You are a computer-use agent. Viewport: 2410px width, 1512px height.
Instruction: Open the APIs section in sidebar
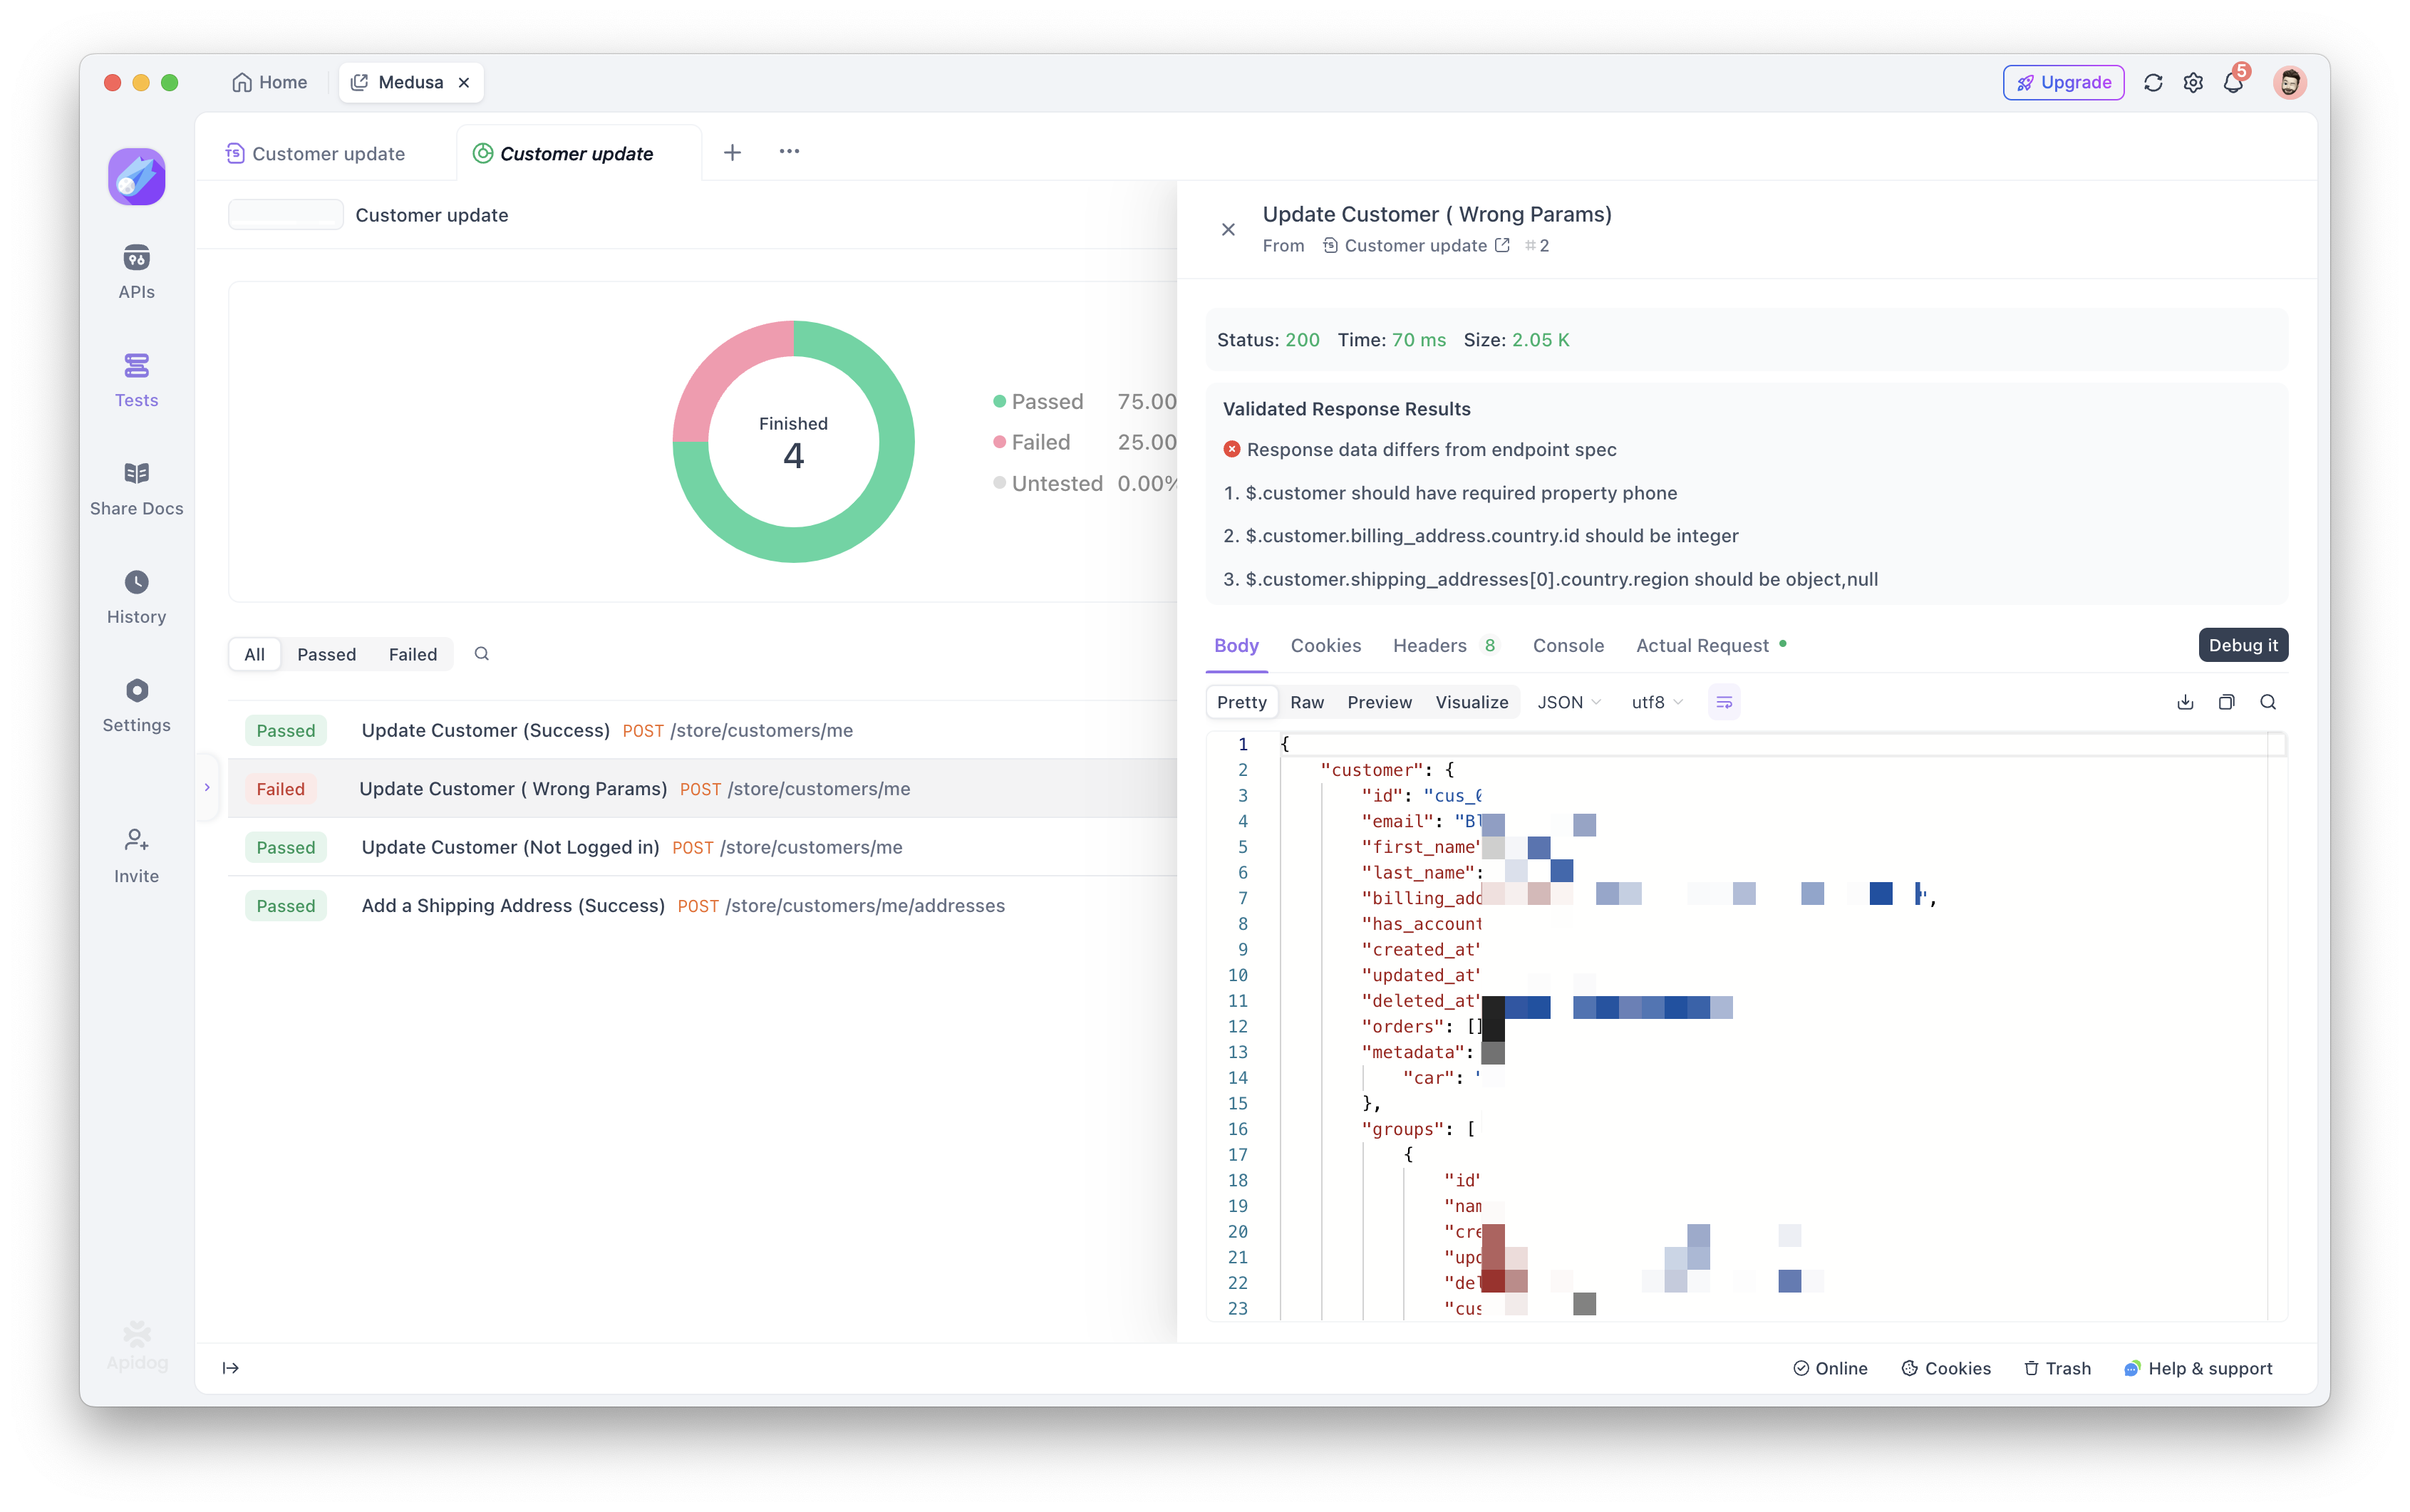pos(136,271)
